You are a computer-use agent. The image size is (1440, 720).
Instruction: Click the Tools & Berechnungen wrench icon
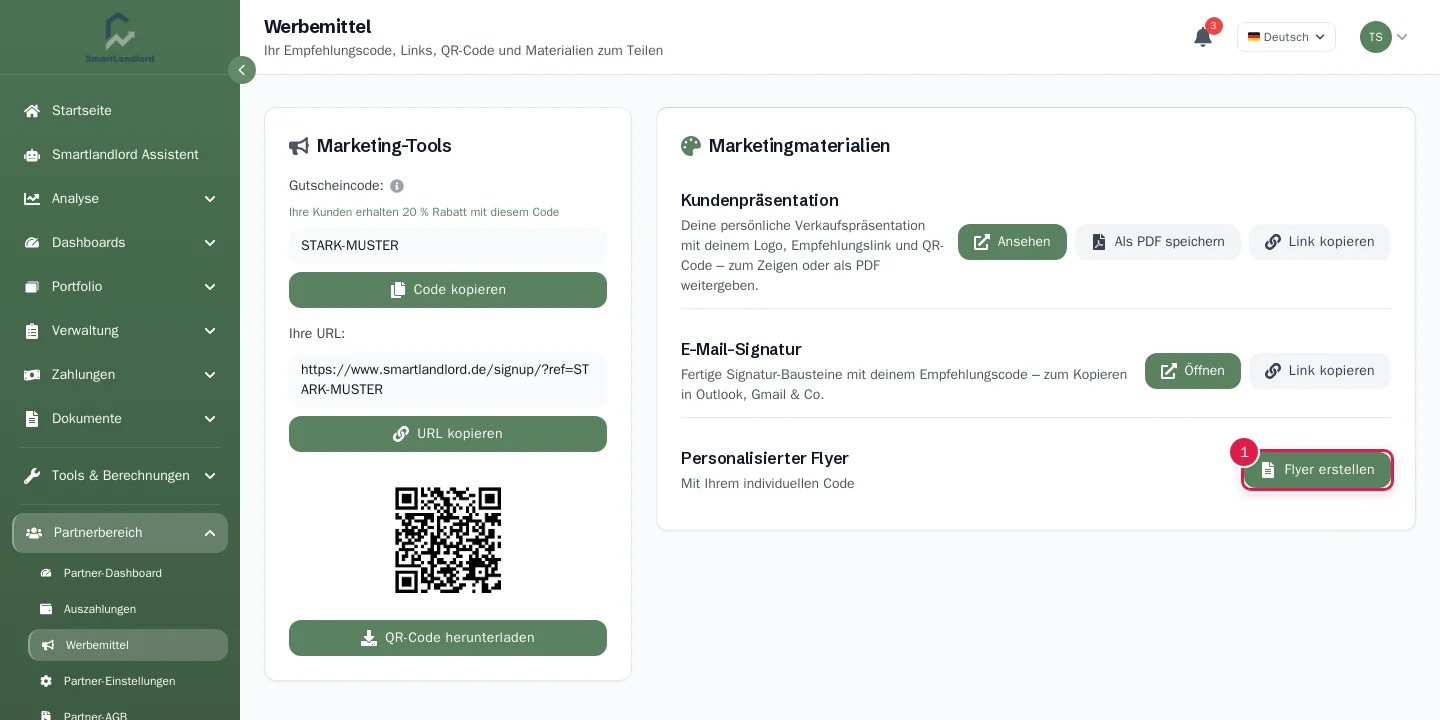32,476
